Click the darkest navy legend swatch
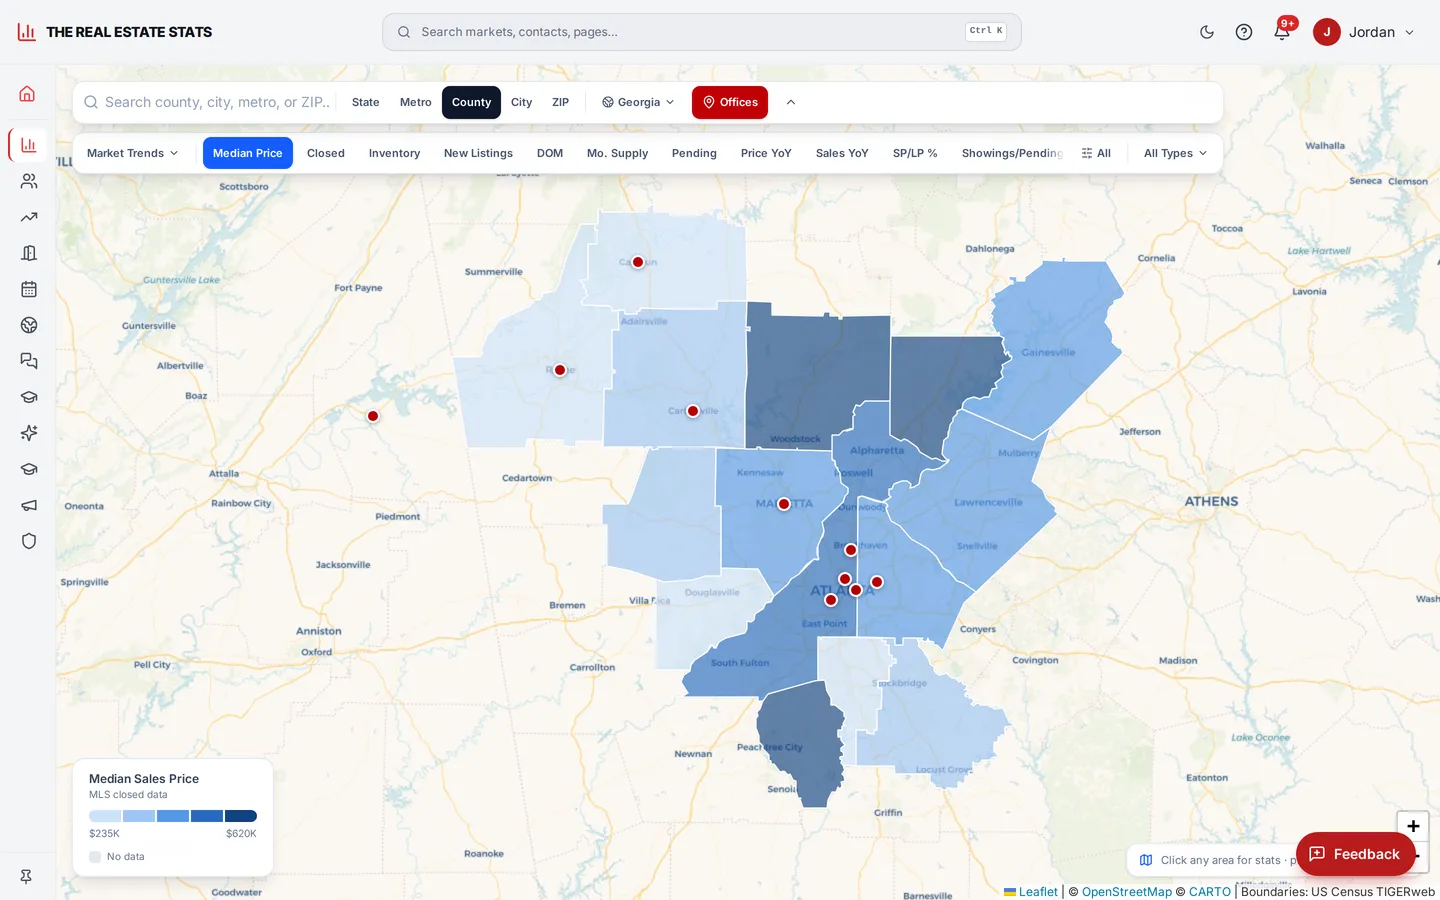Viewport: 1440px width, 900px height. pos(241,816)
